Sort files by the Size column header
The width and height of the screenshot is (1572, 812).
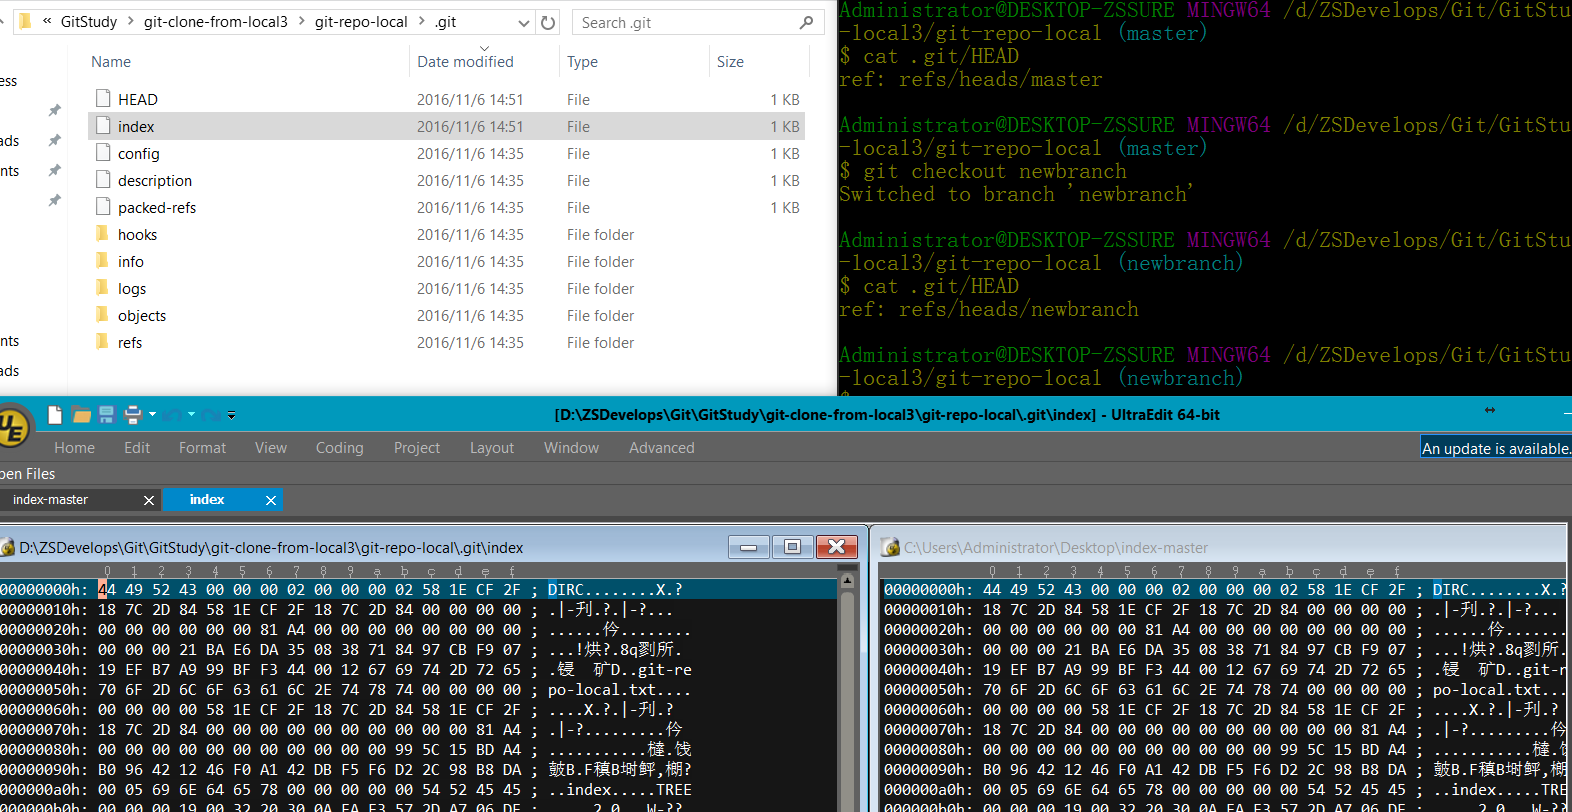pos(730,62)
